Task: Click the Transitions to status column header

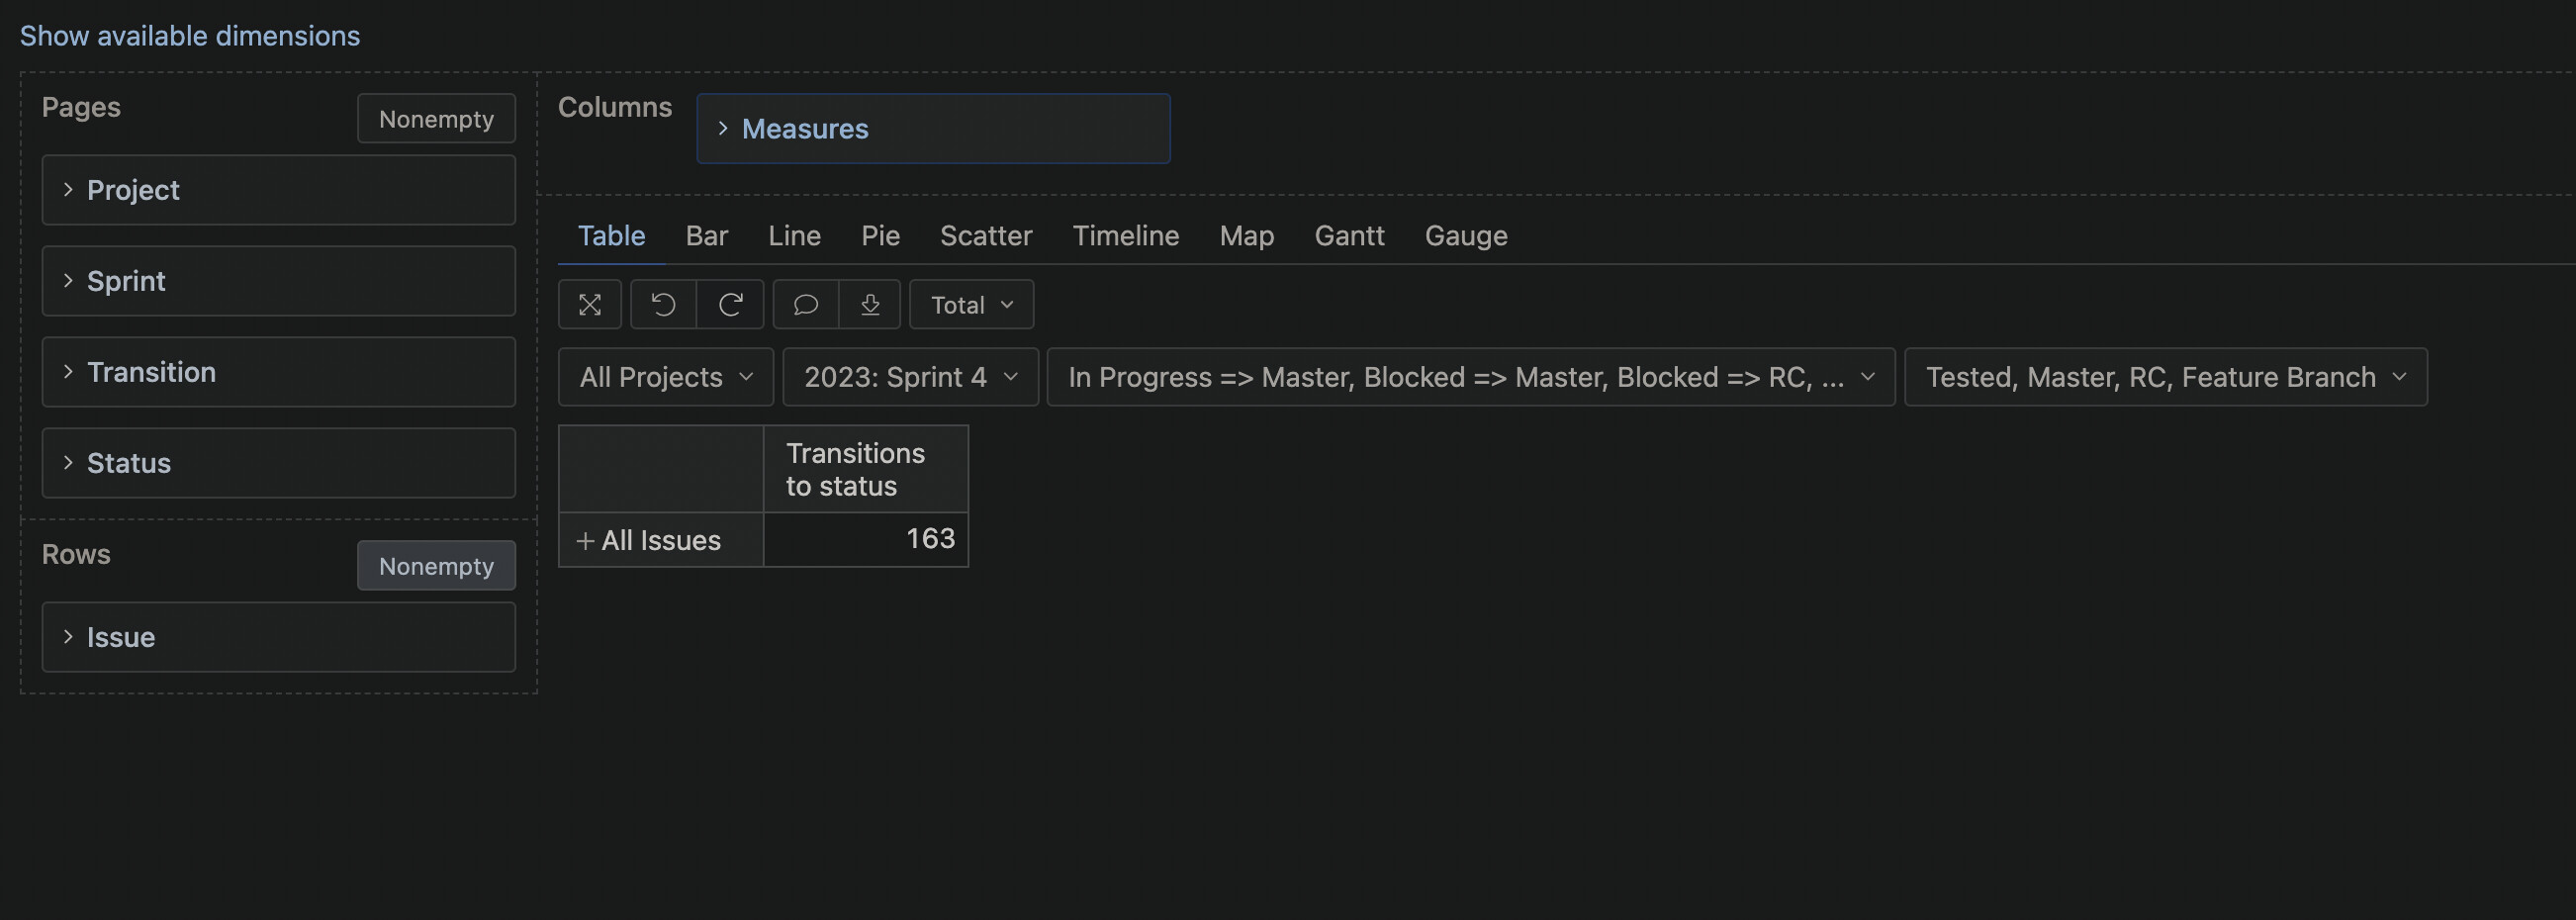Action: point(865,469)
